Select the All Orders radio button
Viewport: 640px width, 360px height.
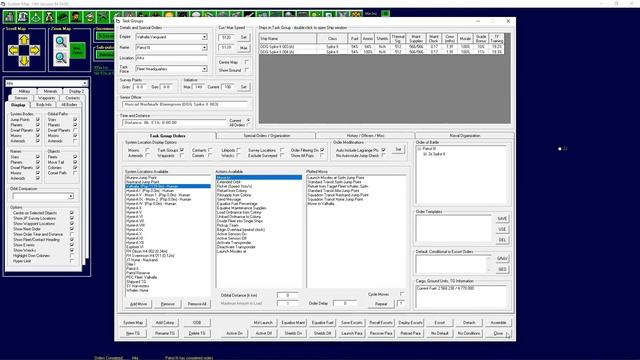coord(248,124)
